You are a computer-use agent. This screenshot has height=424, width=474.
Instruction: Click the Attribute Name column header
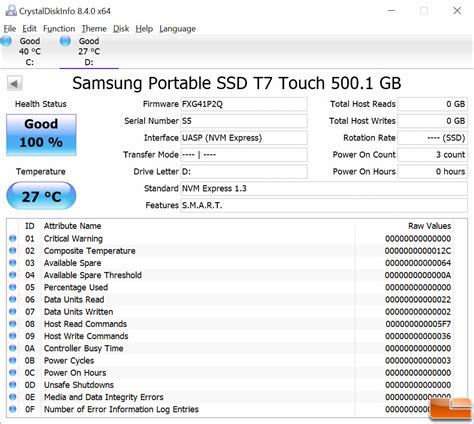[72, 226]
